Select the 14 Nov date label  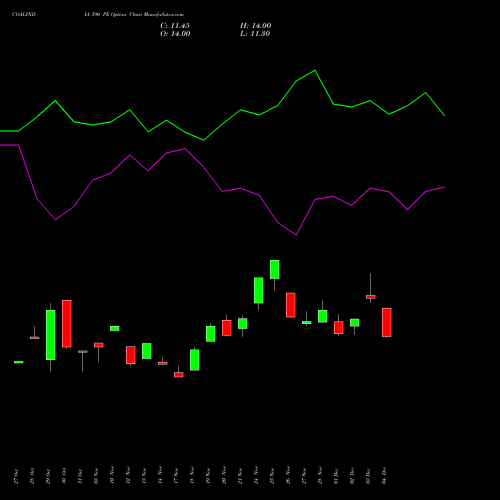click(x=160, y=475)
